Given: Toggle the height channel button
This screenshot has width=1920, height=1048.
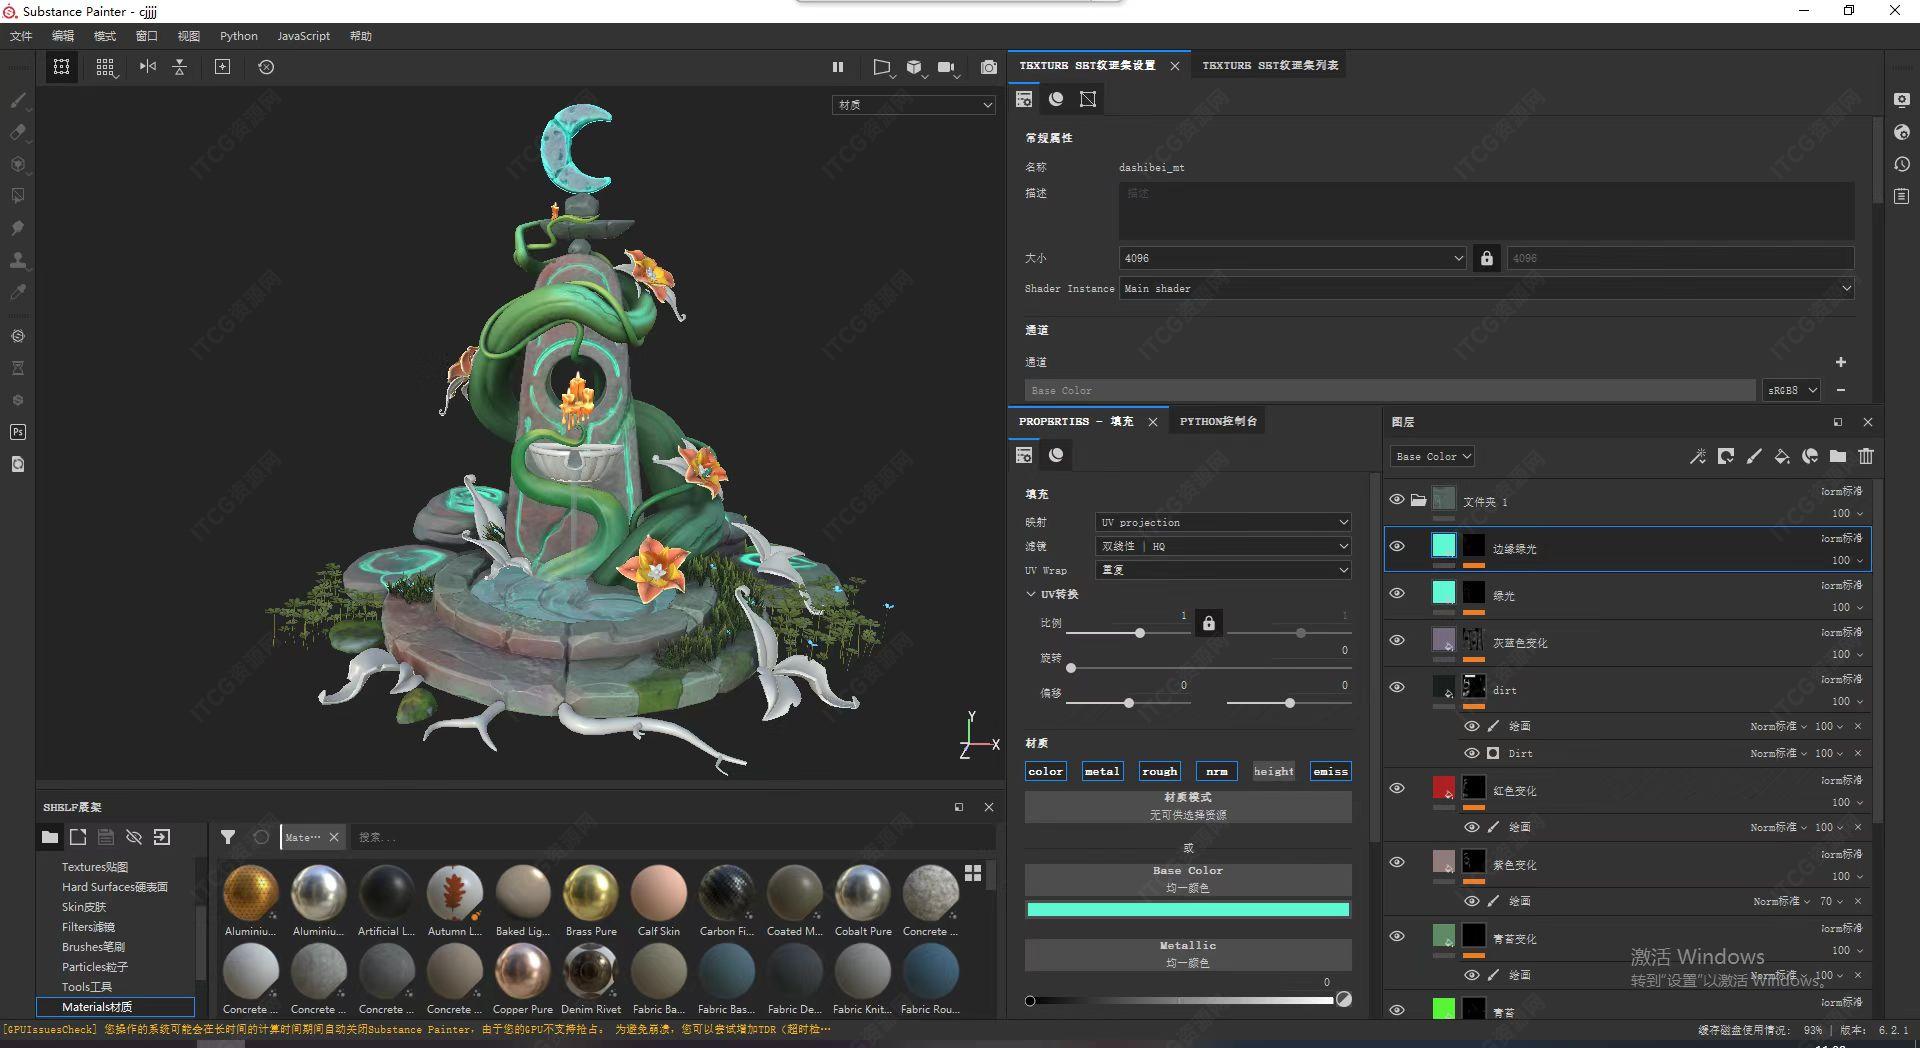Looking at the screenshot, I should pyautogui.click(x=1273, y=771).
